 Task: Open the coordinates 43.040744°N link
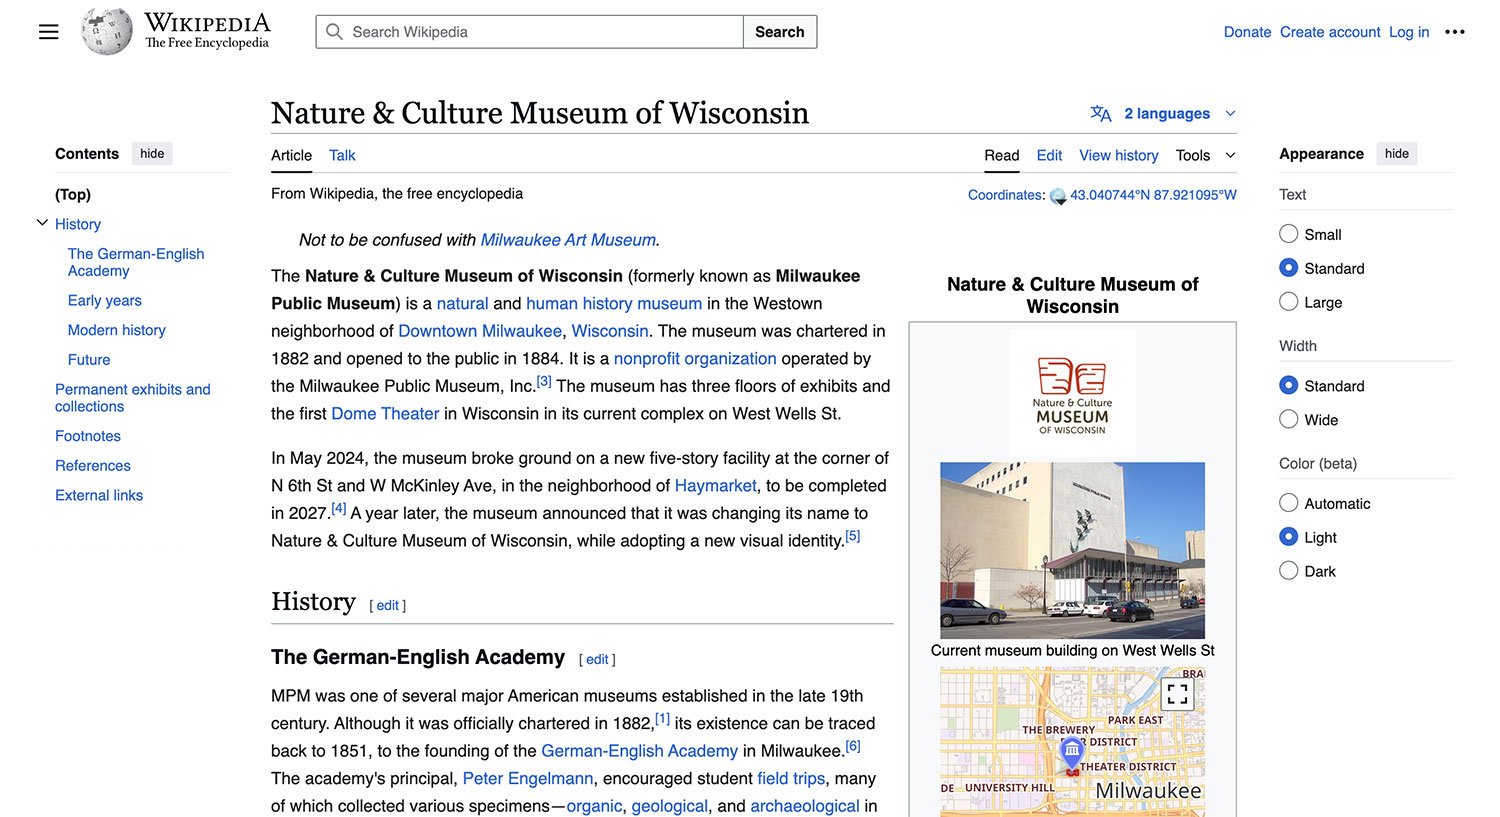pos(1153,195)
